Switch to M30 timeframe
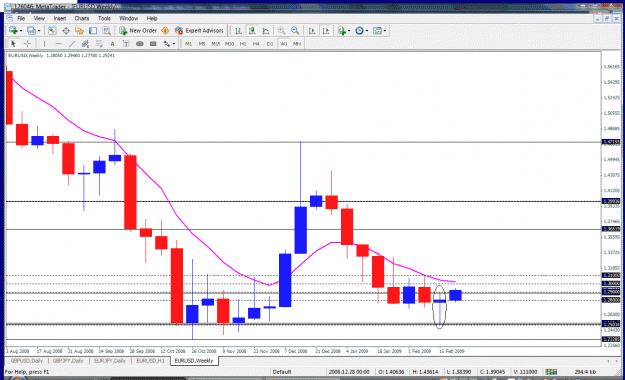 229,44
